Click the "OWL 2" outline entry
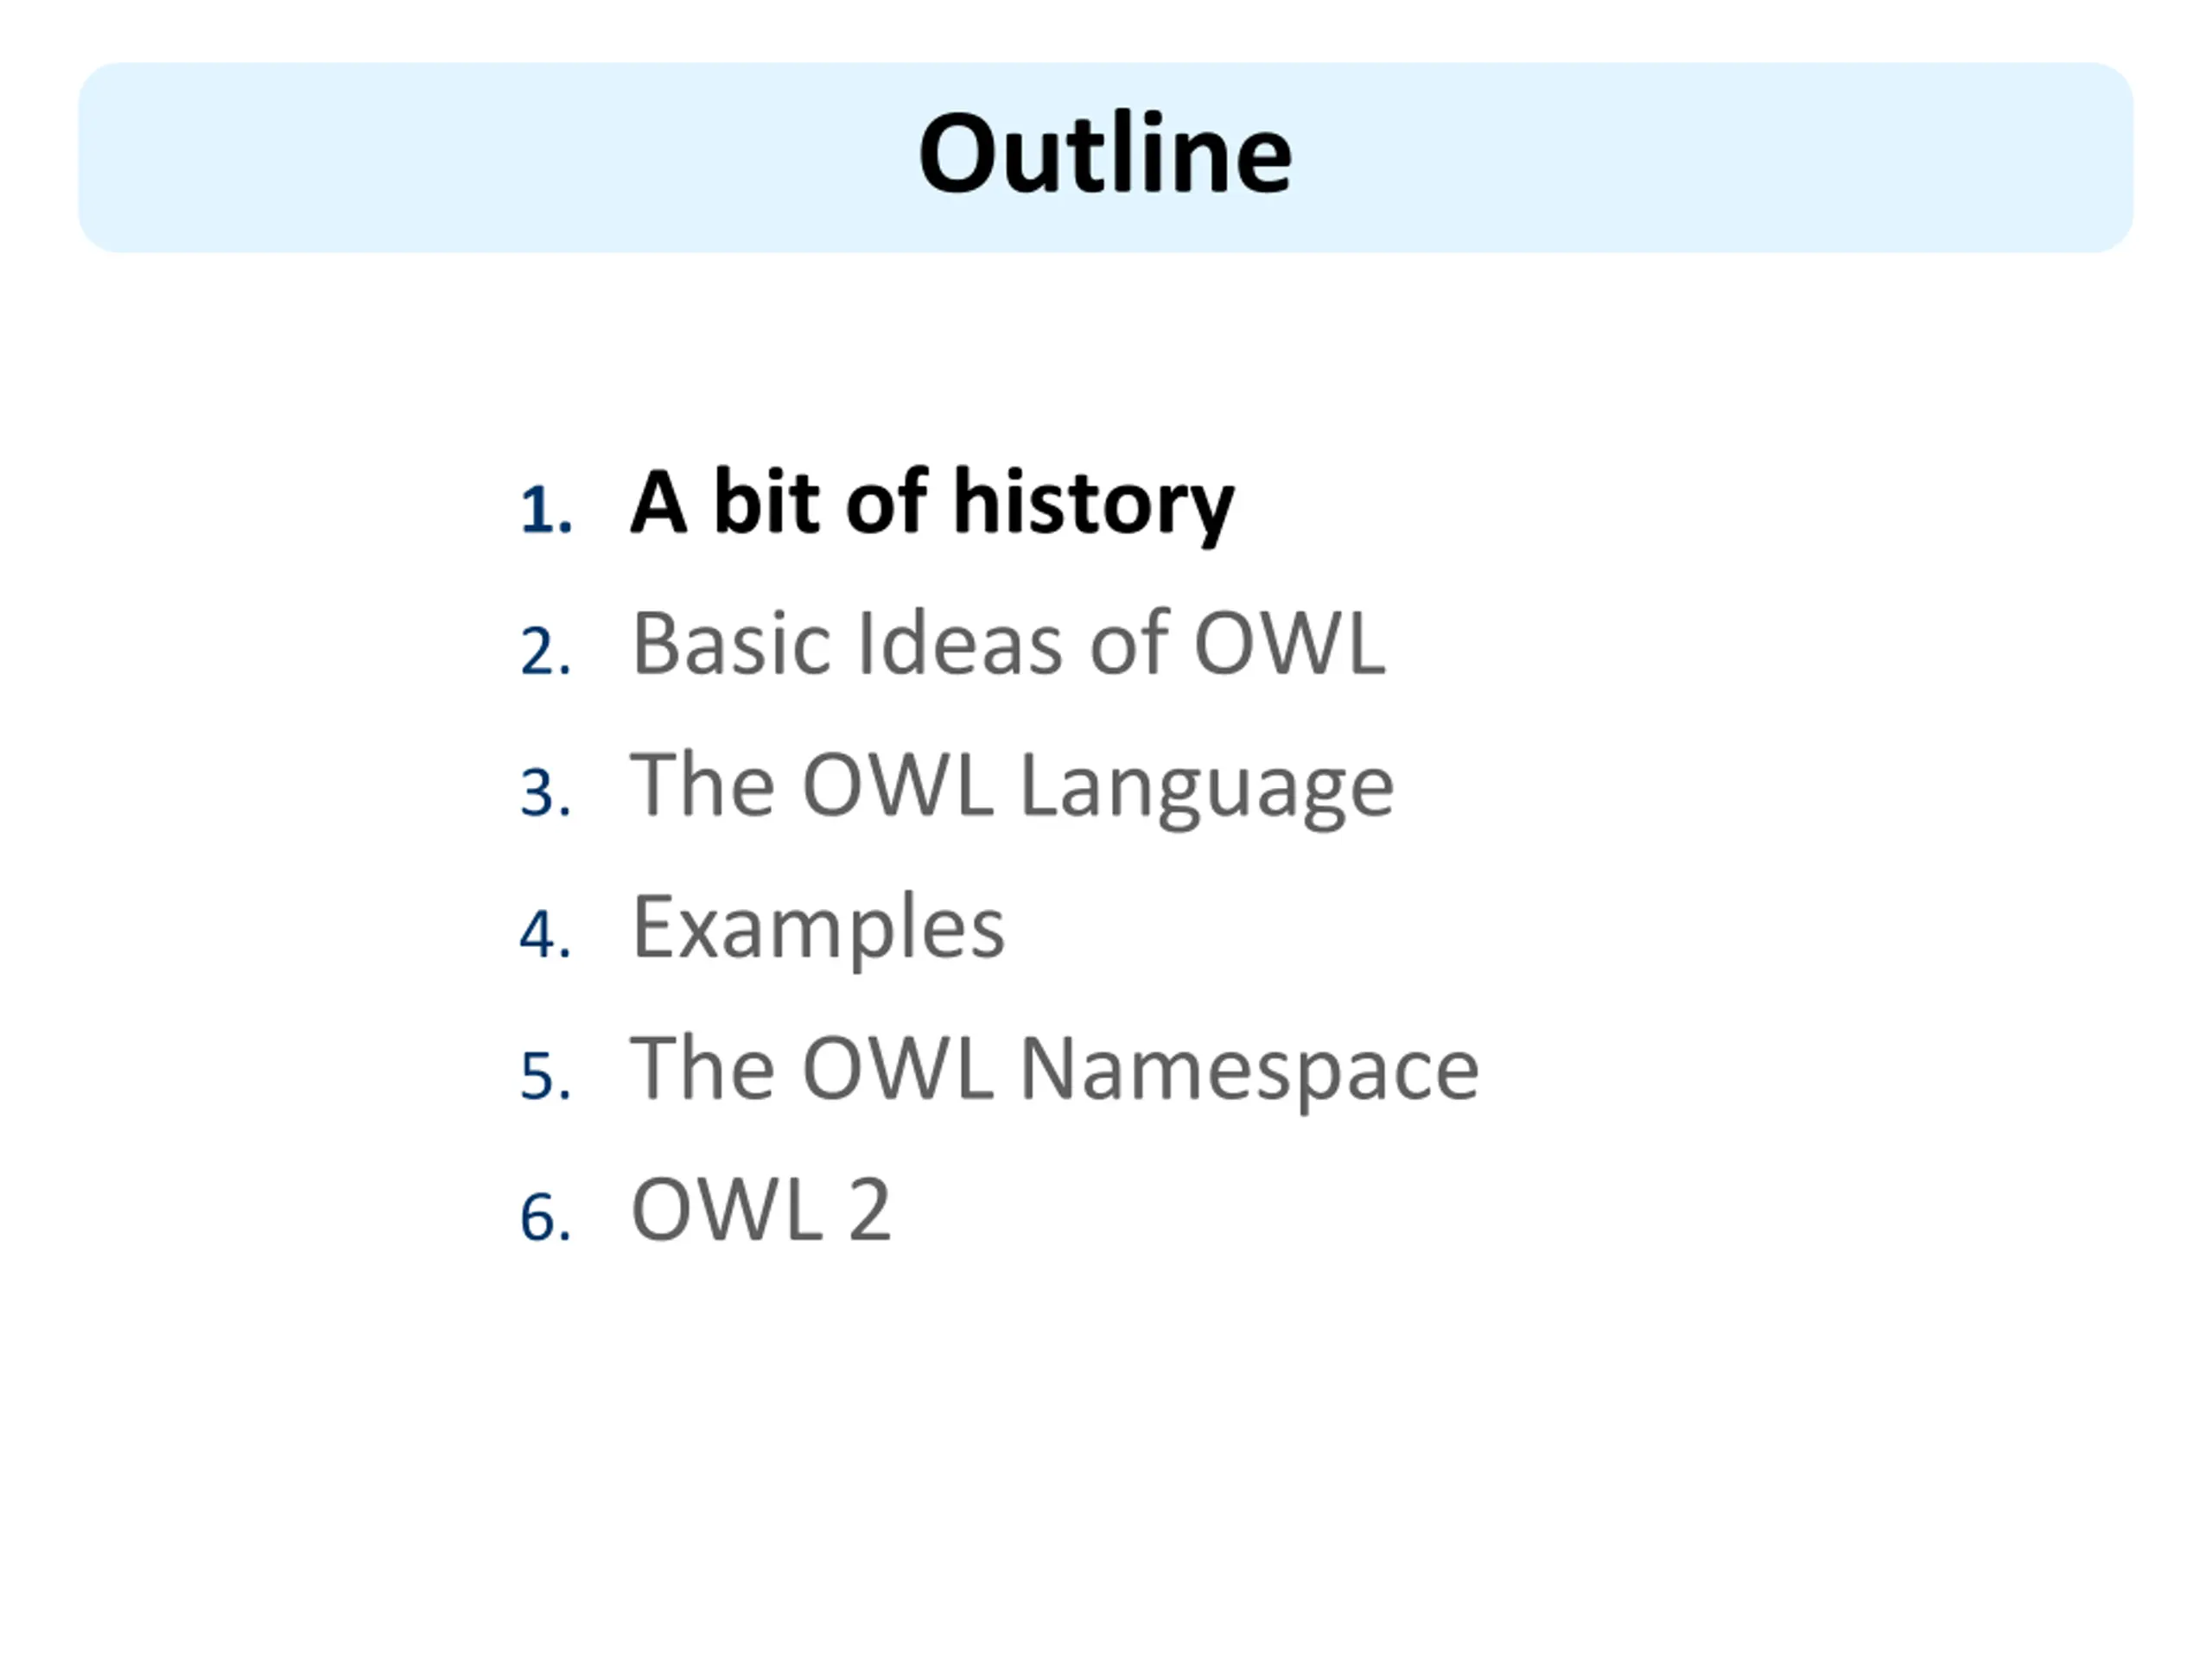 click(761, 1211)
